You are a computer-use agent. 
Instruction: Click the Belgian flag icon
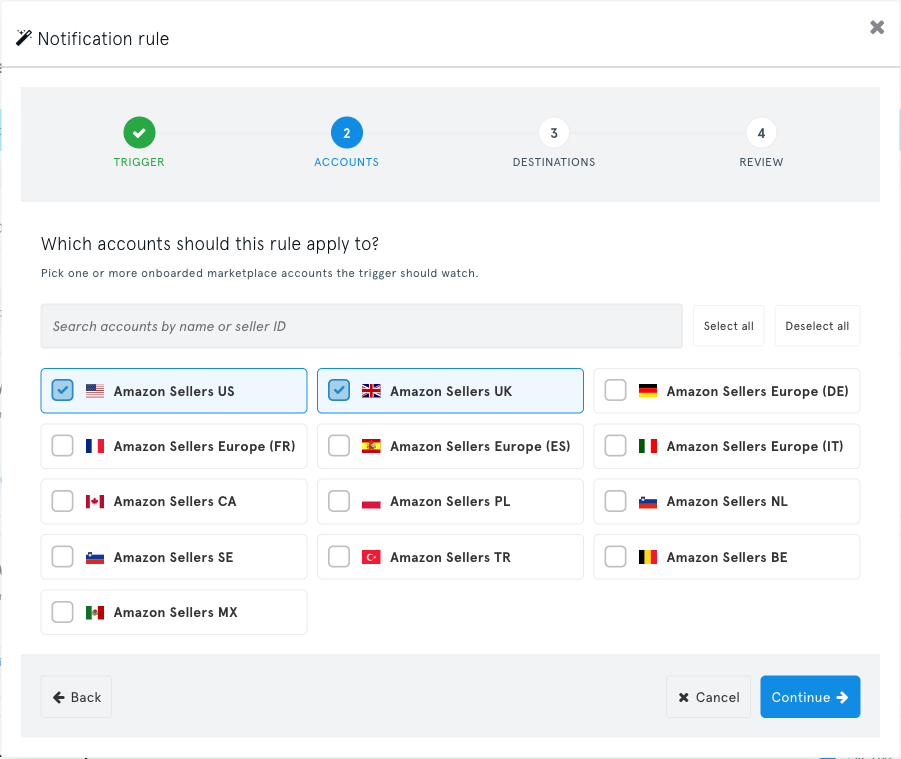648,557
